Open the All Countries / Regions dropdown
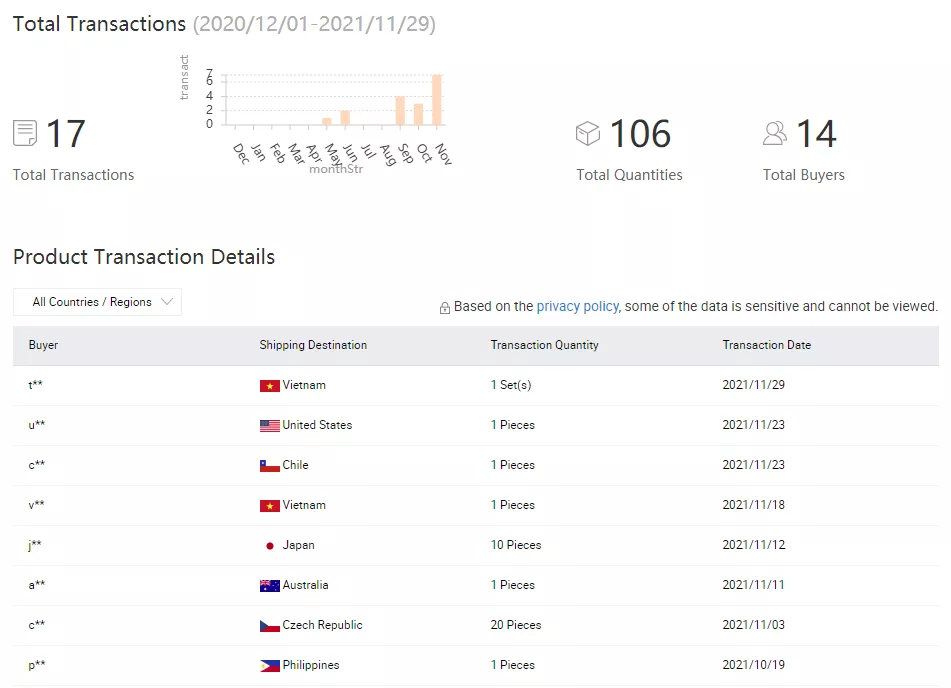951x688 pixels. [x=97, y=302]
